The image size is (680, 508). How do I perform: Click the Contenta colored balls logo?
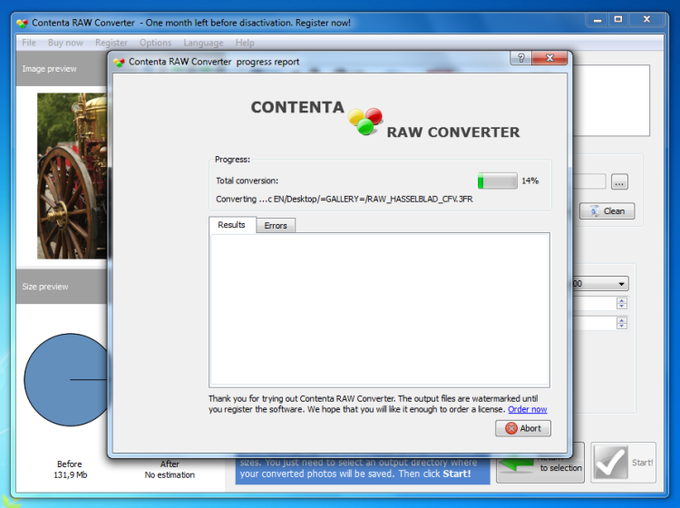[x=366, y=121]
